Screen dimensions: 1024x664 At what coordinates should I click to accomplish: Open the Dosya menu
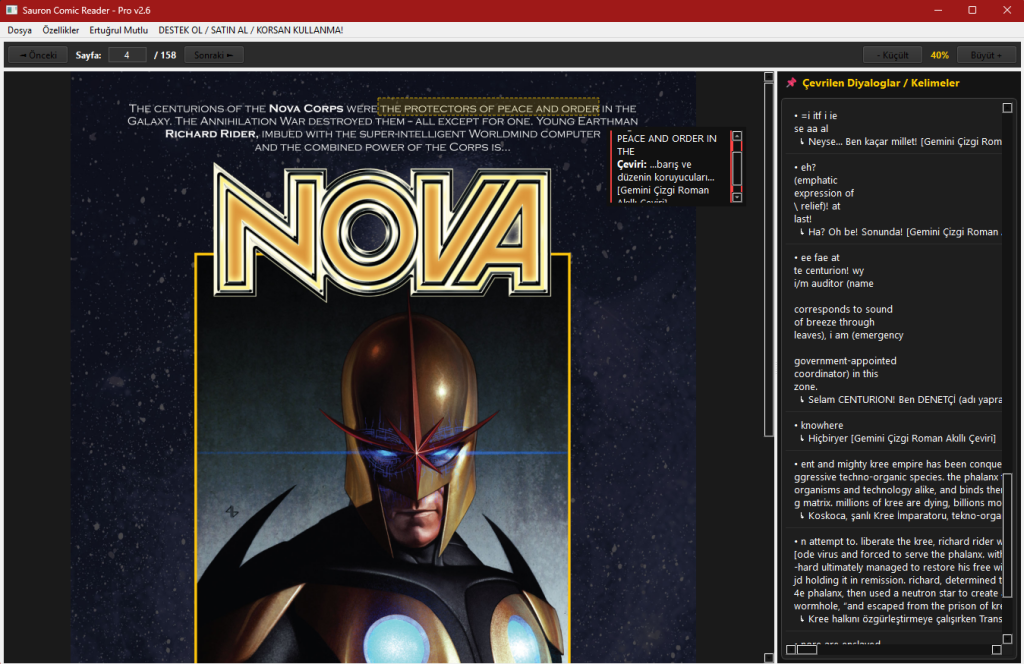point(20,30)
